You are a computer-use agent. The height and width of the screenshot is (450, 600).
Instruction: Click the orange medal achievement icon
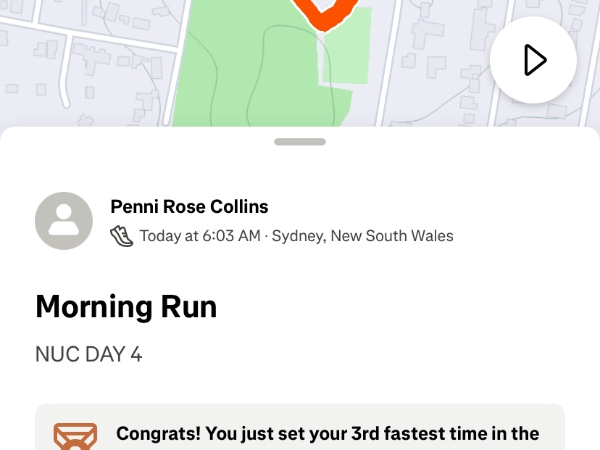(75, 437)
